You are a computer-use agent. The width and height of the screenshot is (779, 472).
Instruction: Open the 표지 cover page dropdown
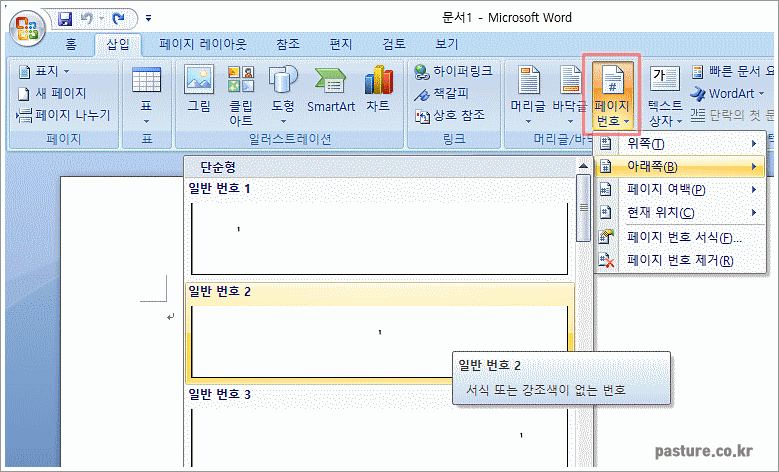[x=44, y=72]
